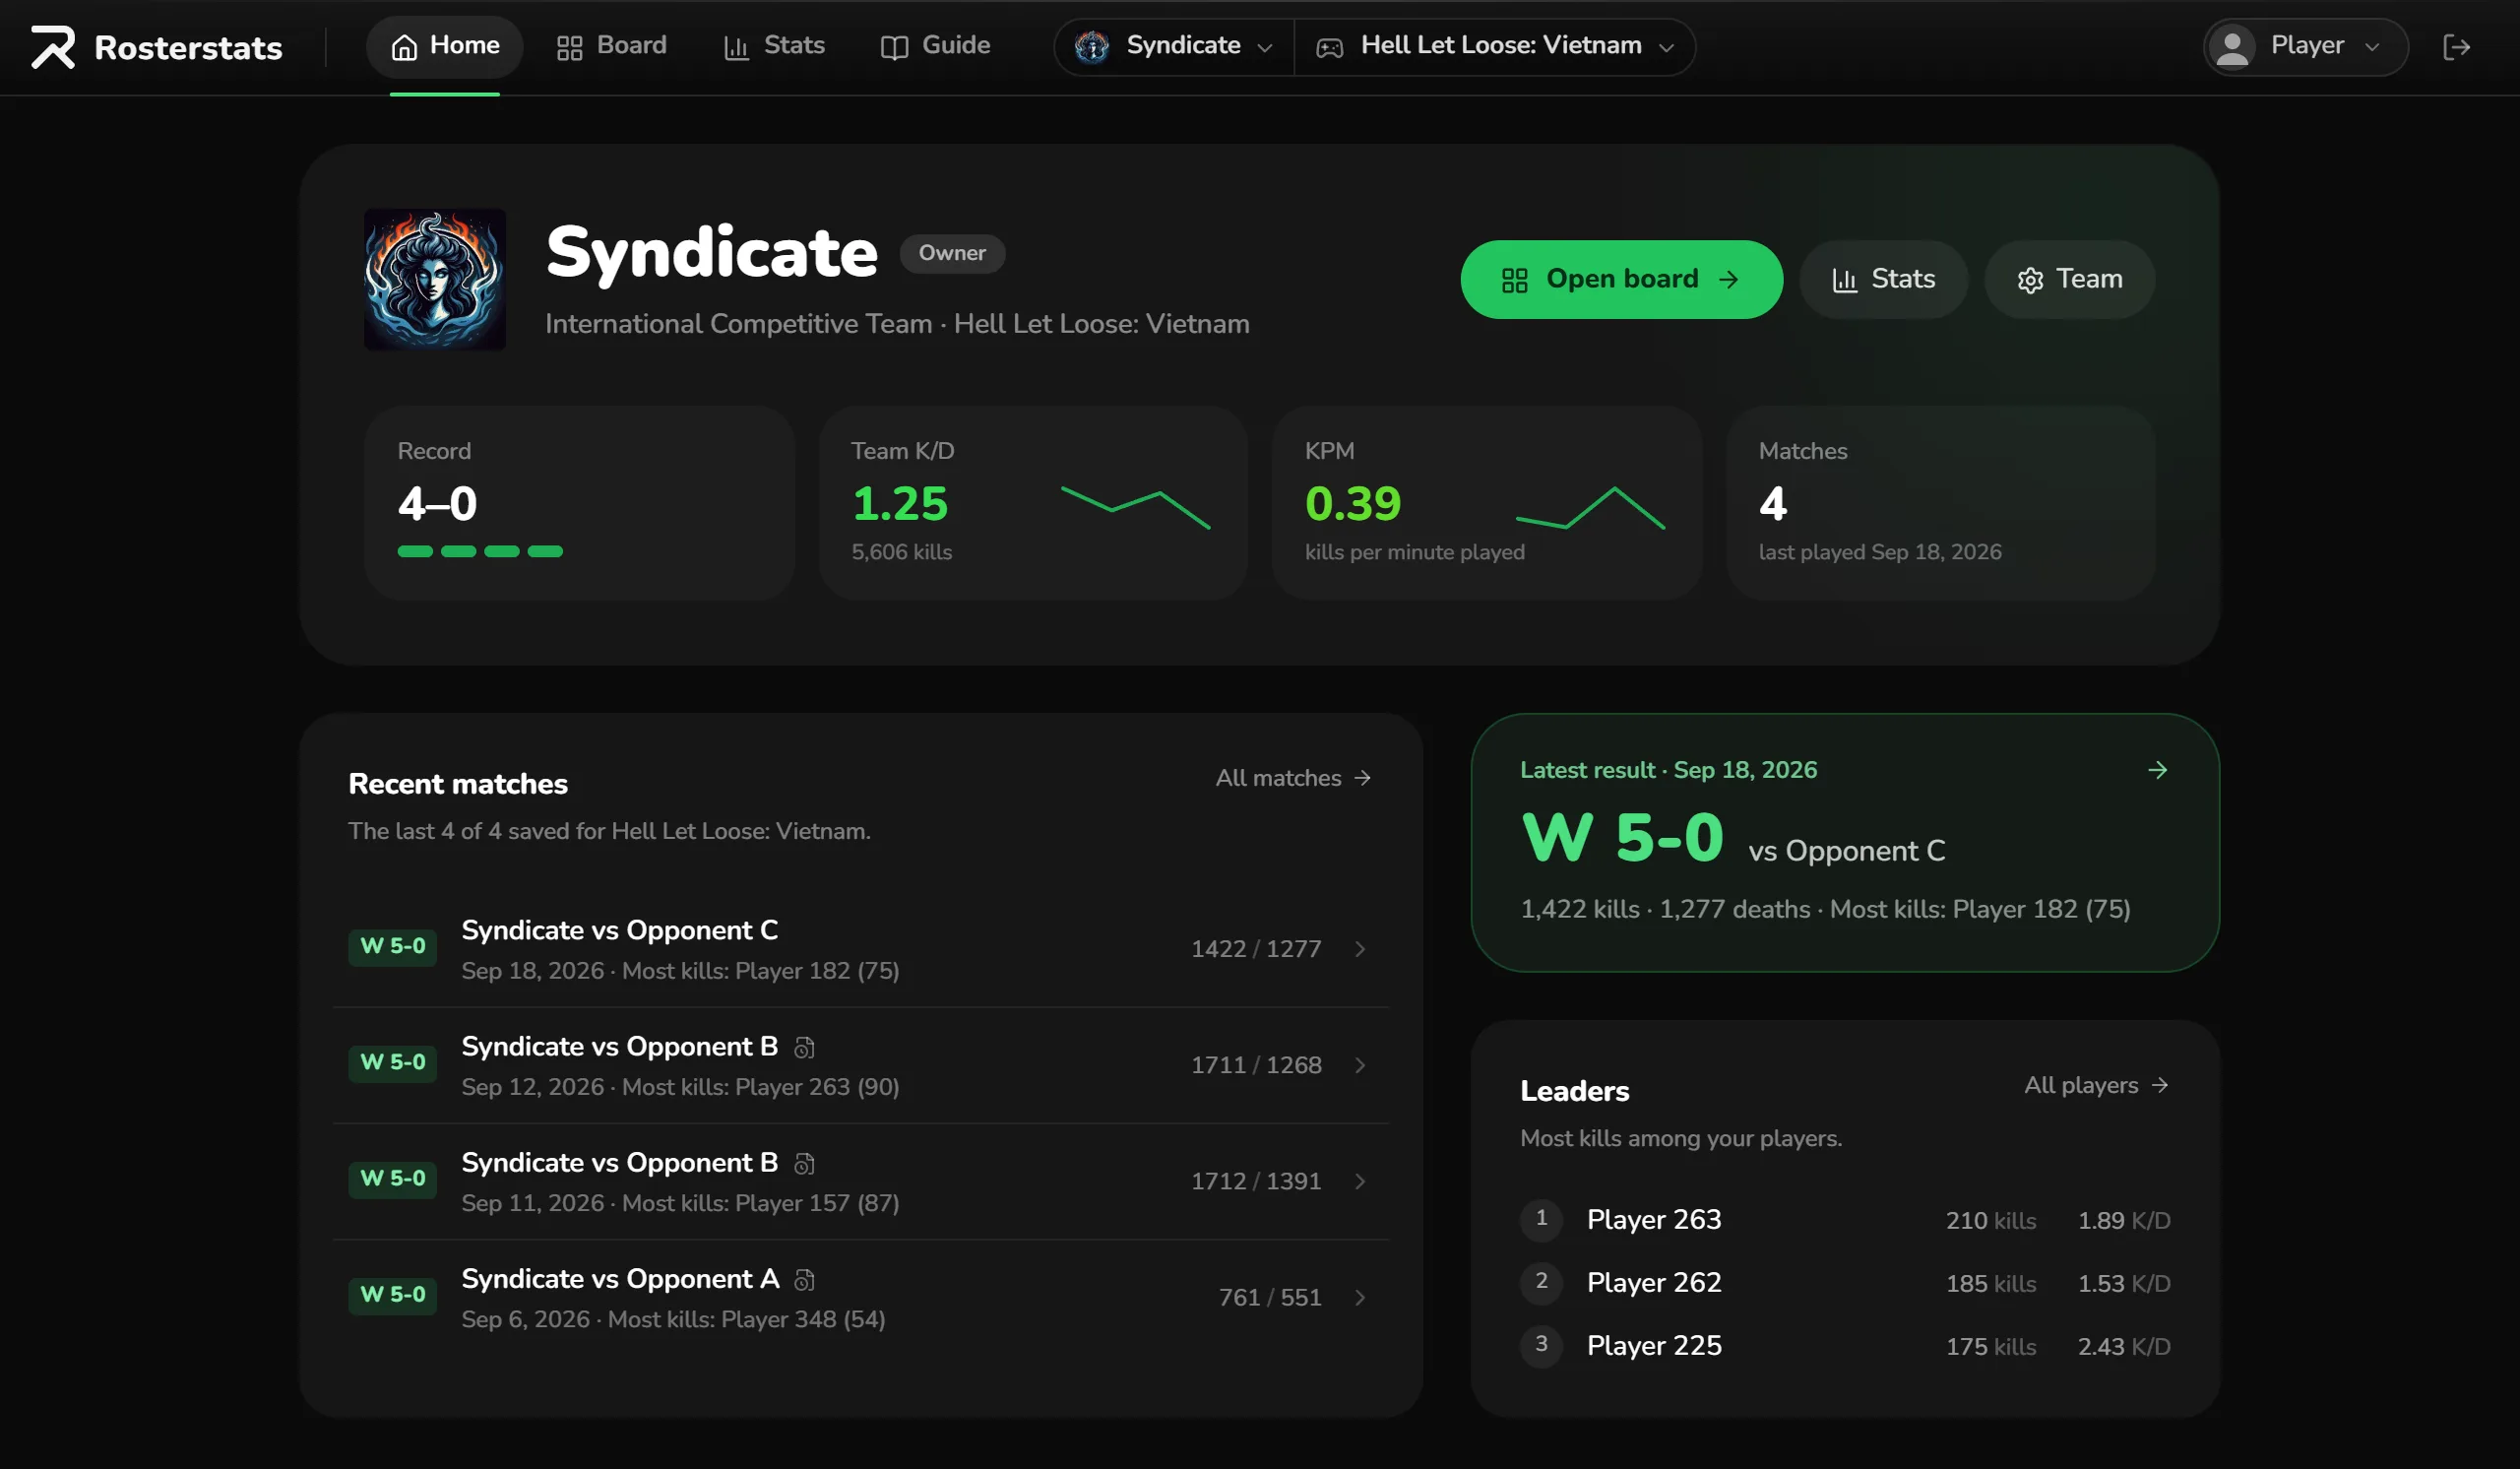Viewport: 2520px width, 1469px height.
Task: Open the Team settings button
Action: (x=2069, y=279)
